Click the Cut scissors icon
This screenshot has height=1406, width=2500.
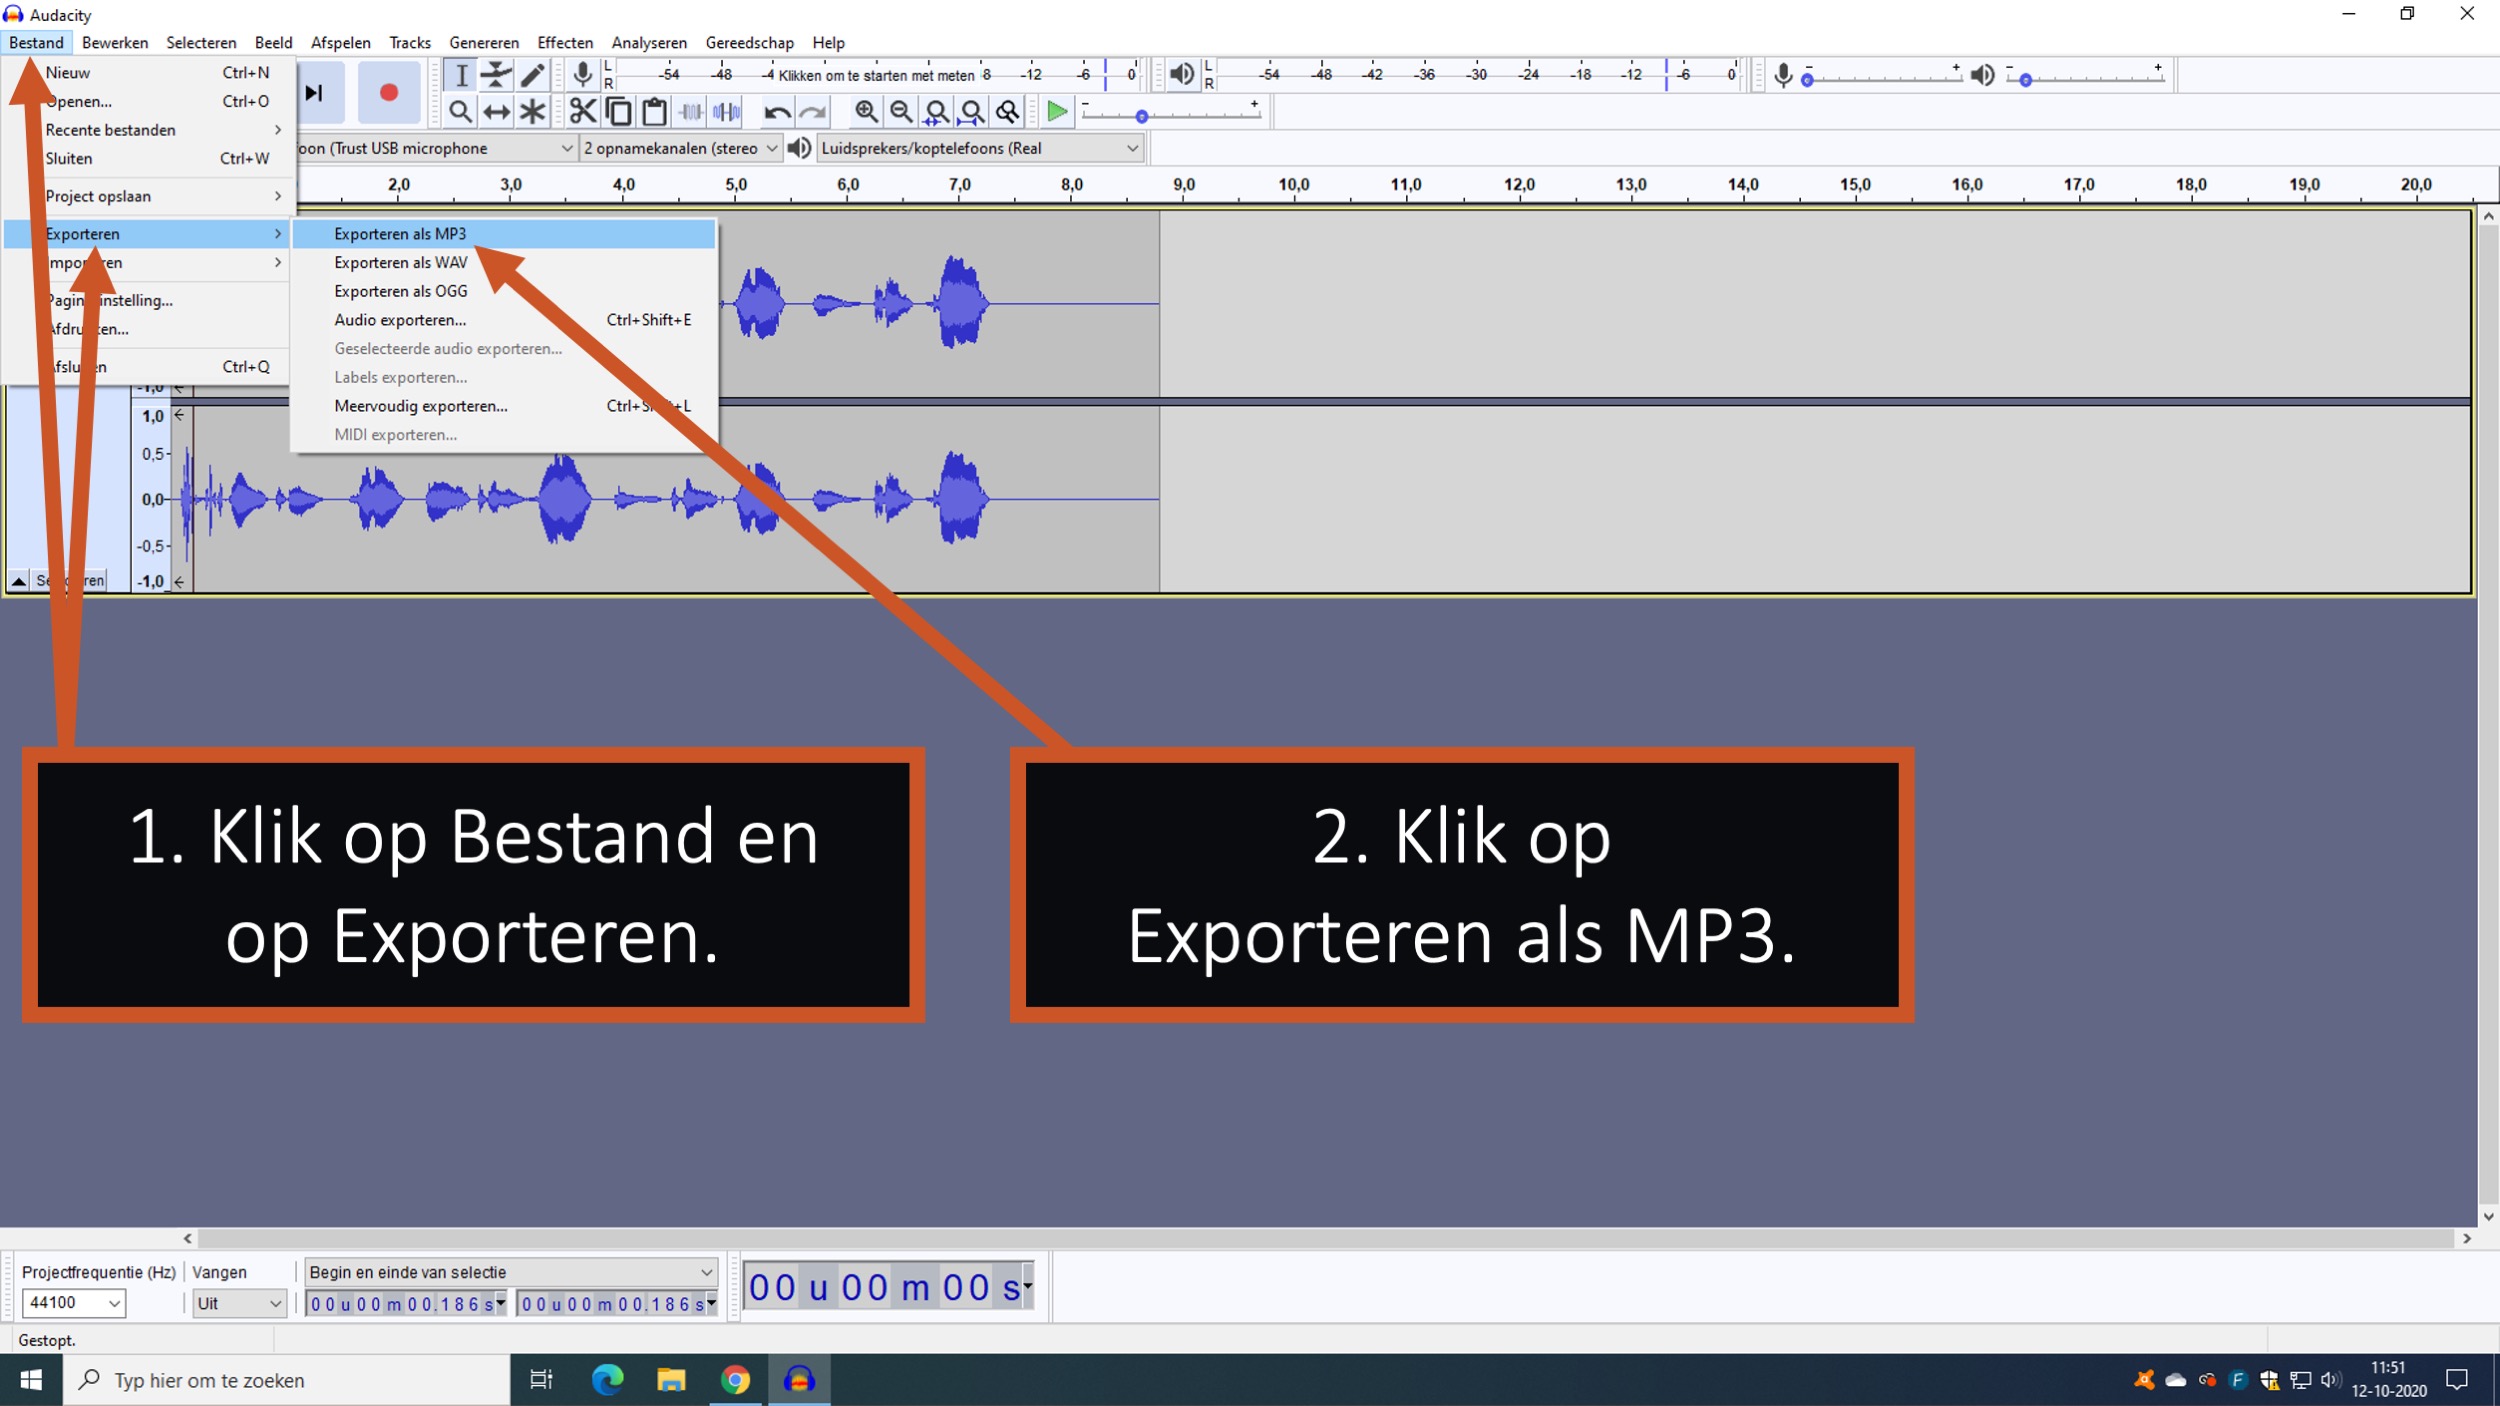point(582,112)
